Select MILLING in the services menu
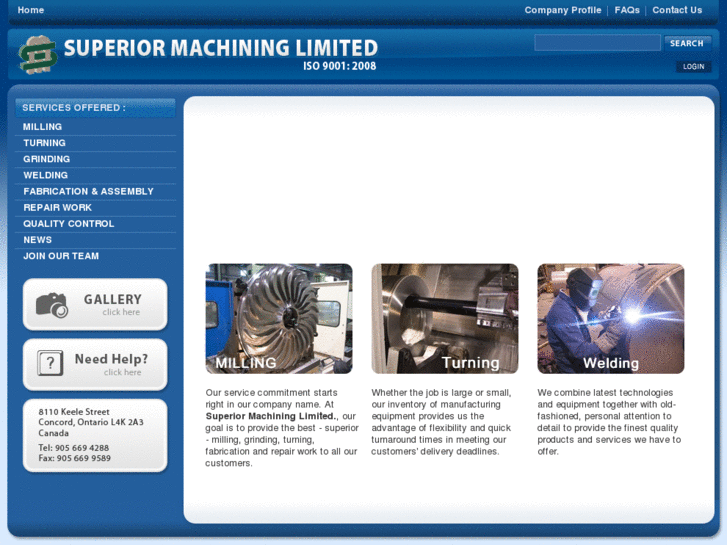This screenshot has height=545, width=727. [42, 127]
